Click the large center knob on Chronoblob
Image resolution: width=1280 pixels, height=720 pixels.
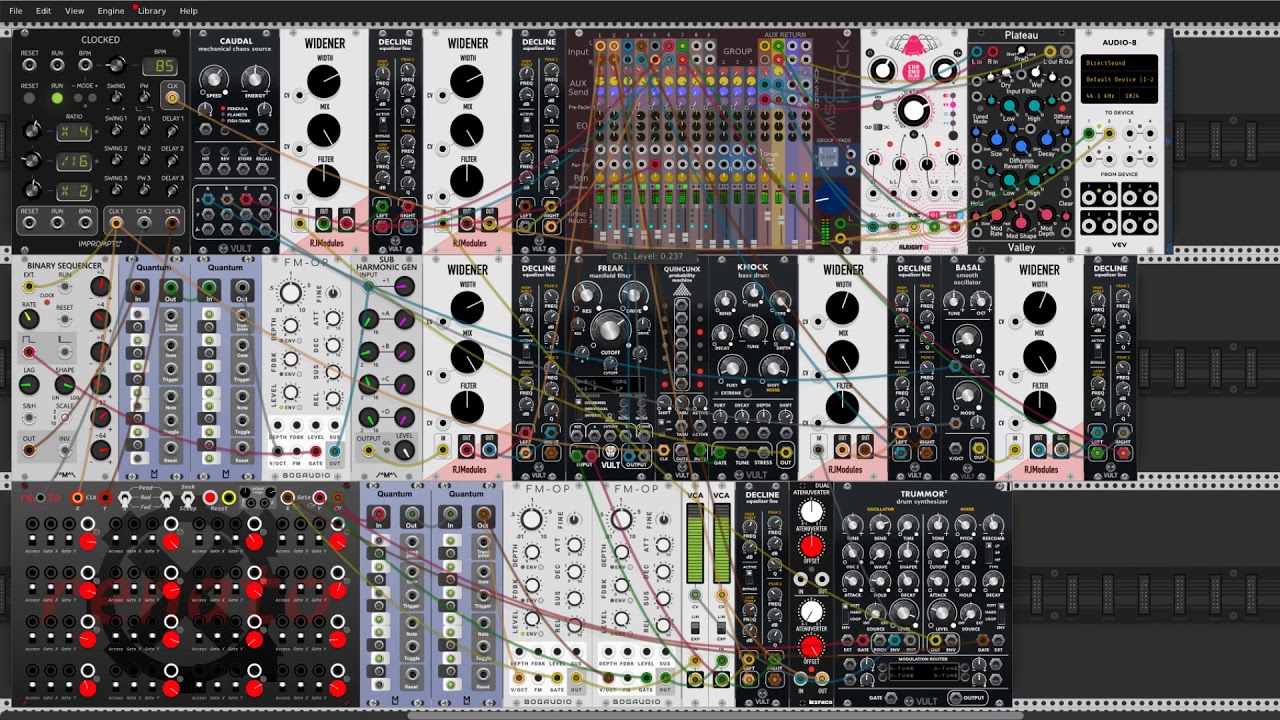[913, 111]
